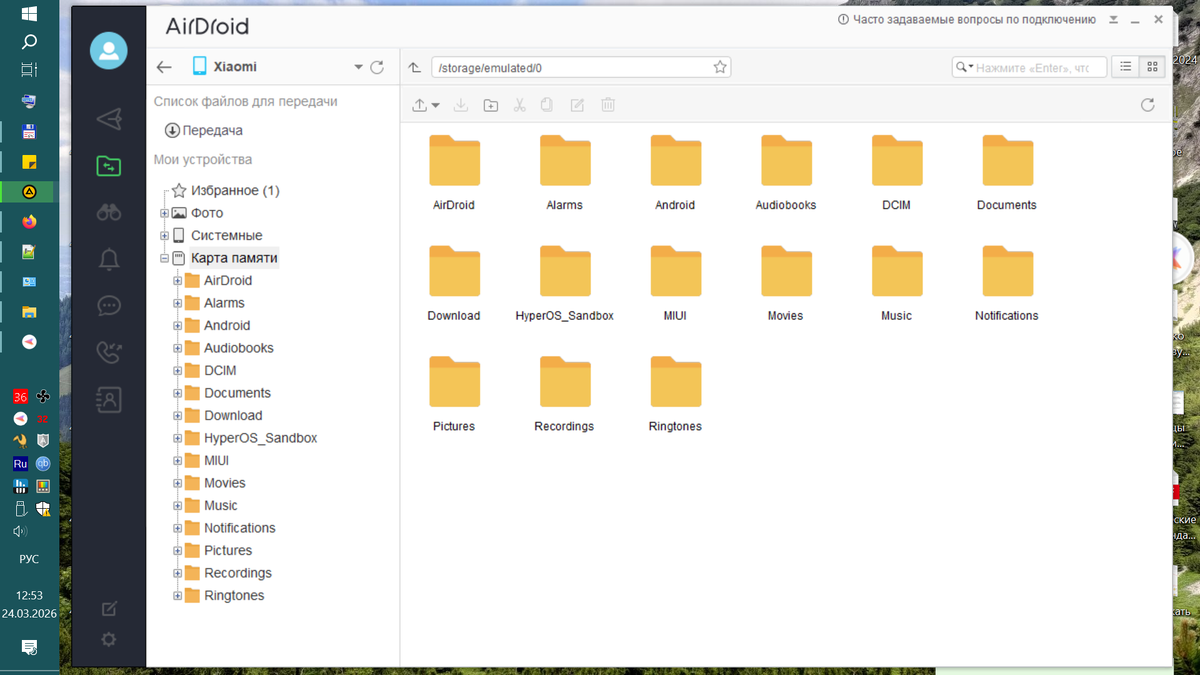Open Windows taskbar search
The image size is (1200, 675).
(29, 42)
